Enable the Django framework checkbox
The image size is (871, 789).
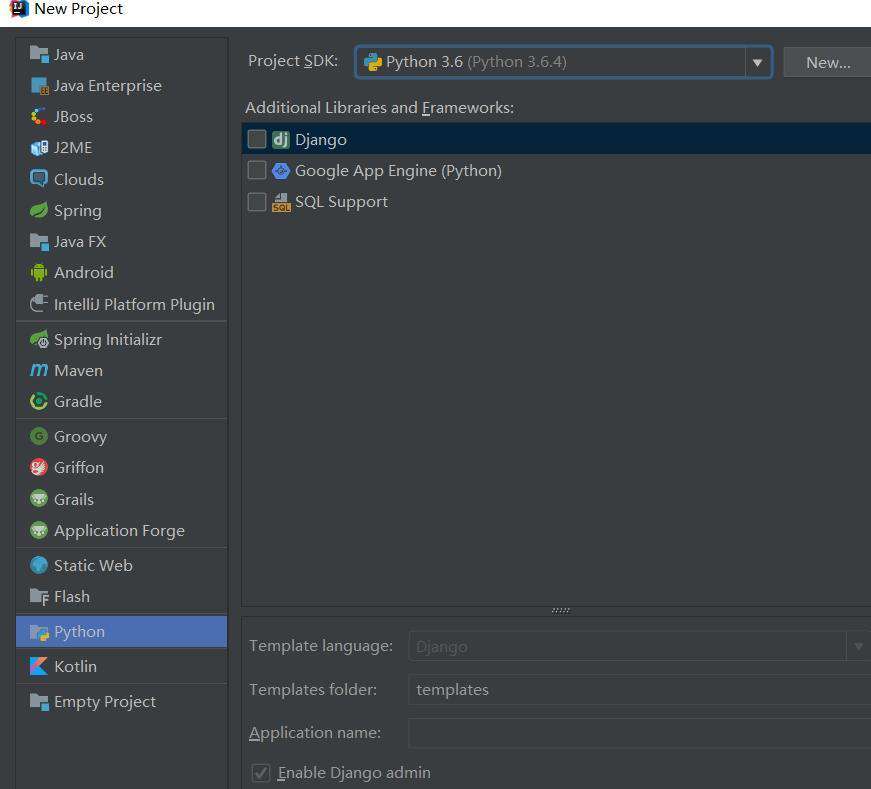tap(257, 139)
